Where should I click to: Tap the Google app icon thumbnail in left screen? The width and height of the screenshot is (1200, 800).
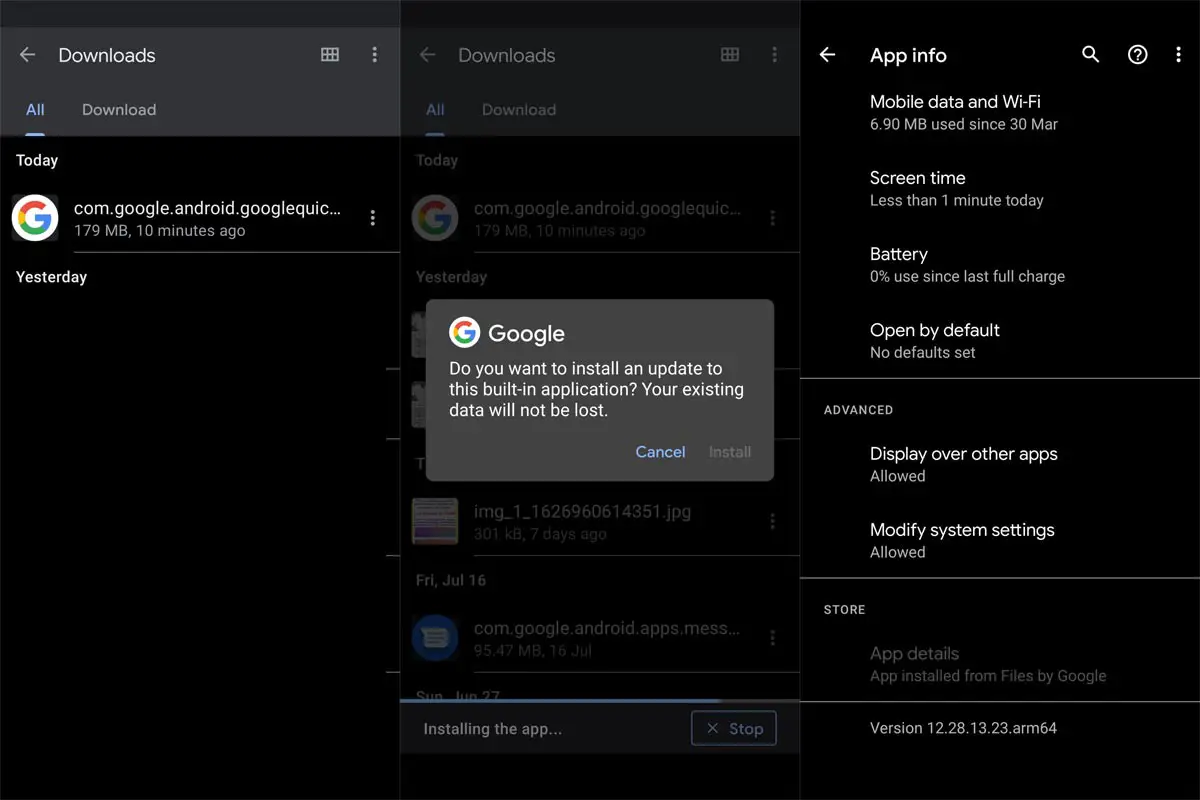tap(35, 218)
